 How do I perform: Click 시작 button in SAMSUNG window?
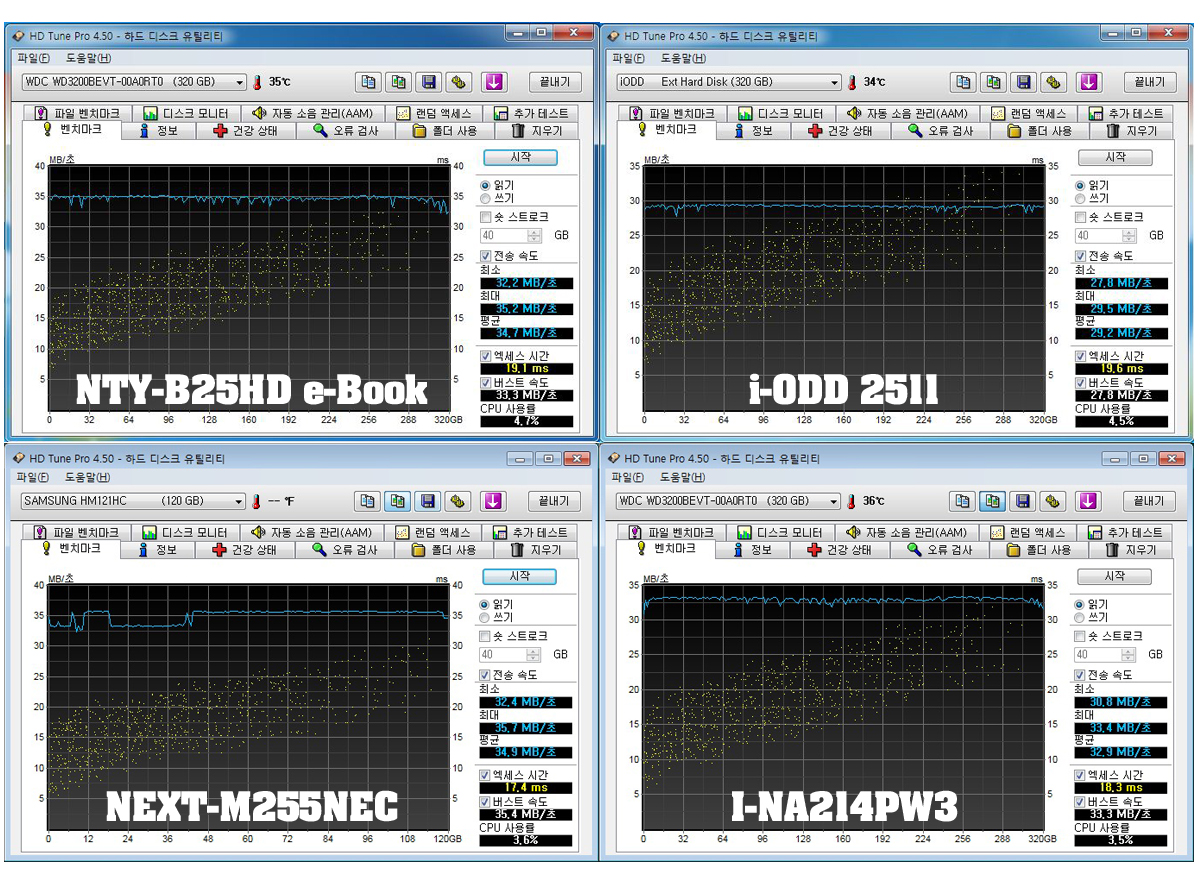pyautogui.click(x=519, y=576)
